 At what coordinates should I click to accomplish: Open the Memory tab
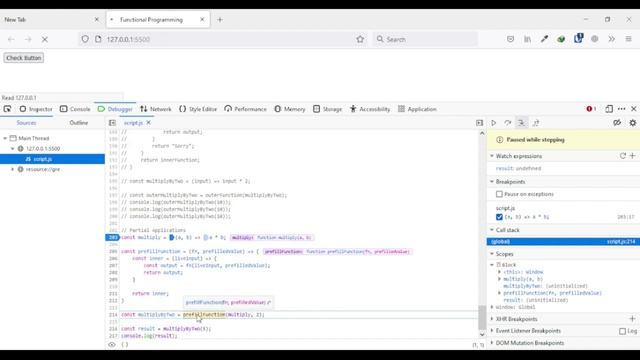click(290, 109)
